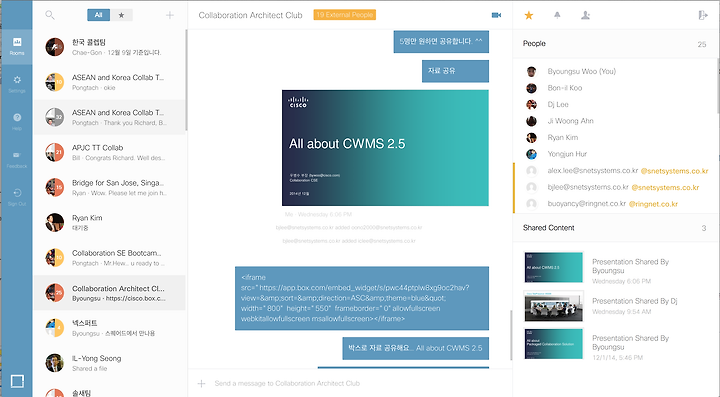
Task: Click the All about CWMS 2.5 slide preview
Action: [385, 148]
